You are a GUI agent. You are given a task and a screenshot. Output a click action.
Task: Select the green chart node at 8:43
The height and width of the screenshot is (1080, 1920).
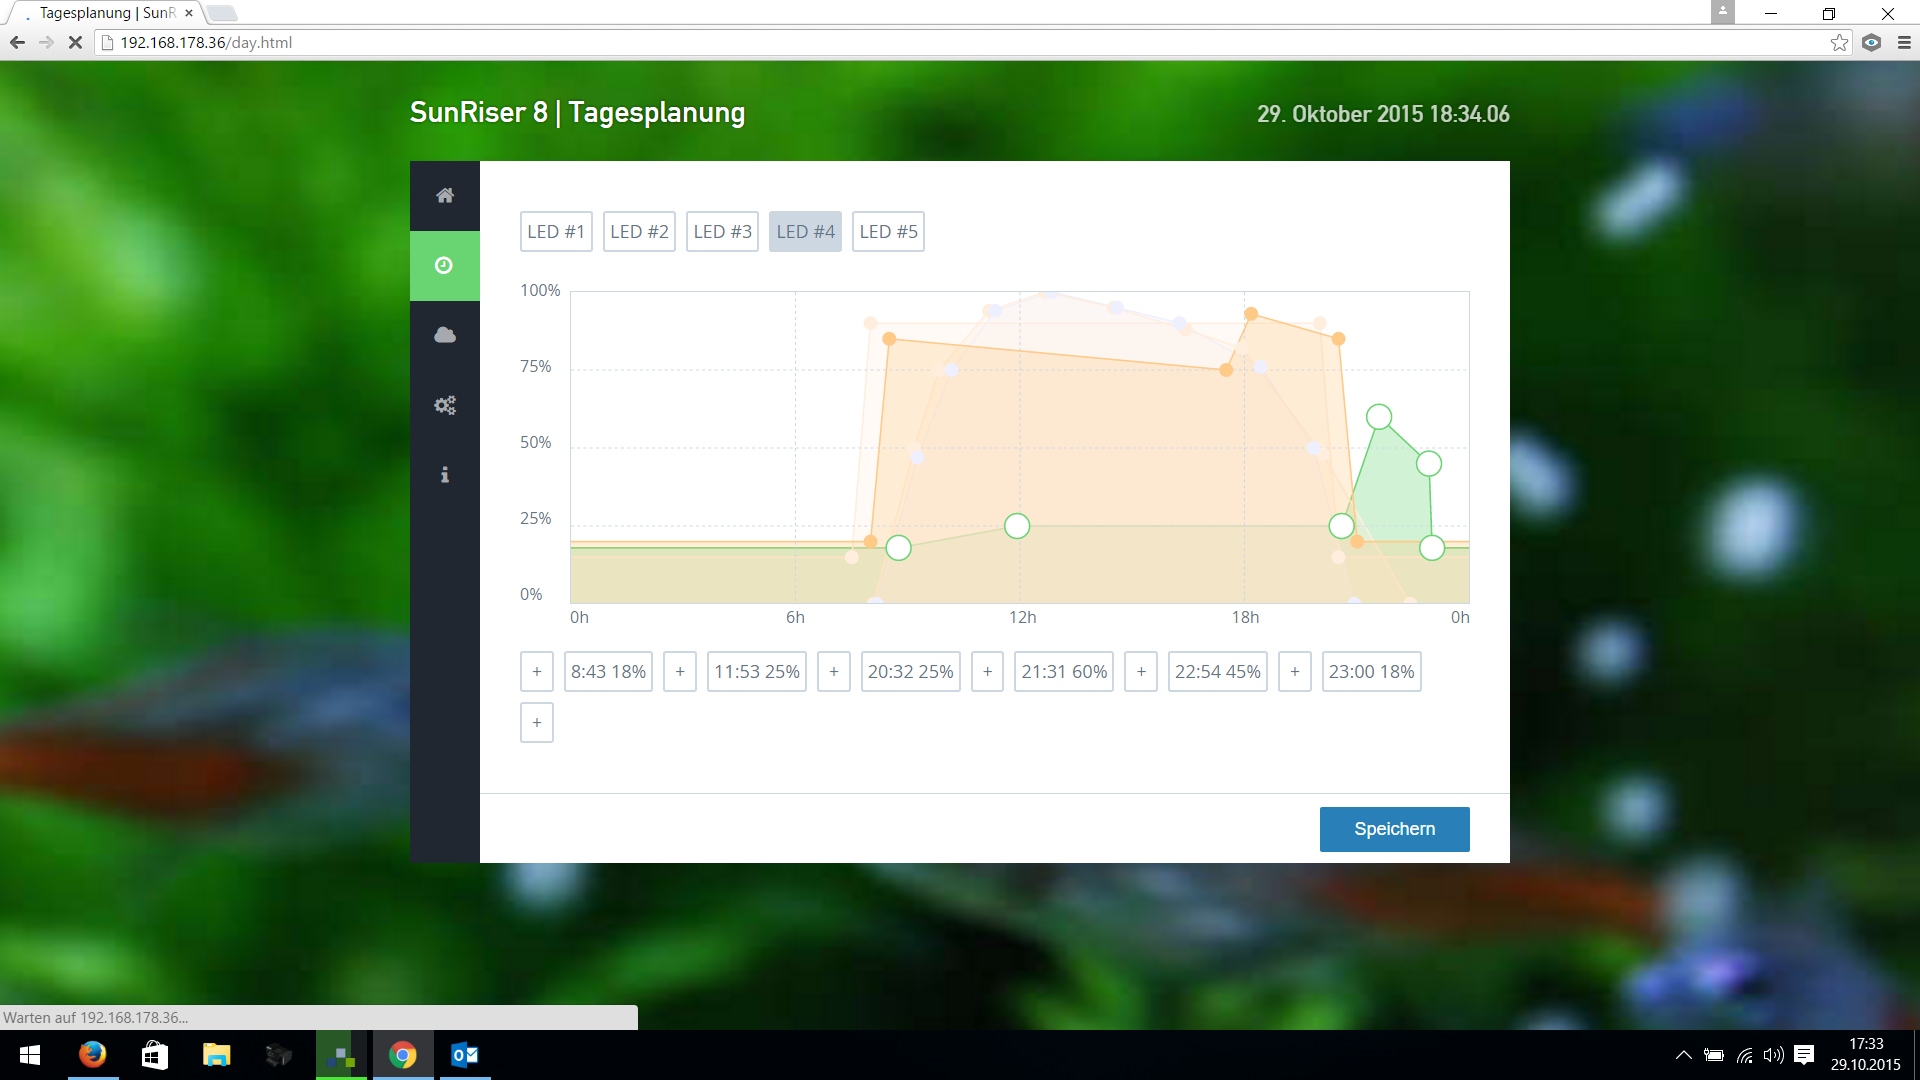pos(898,548)
